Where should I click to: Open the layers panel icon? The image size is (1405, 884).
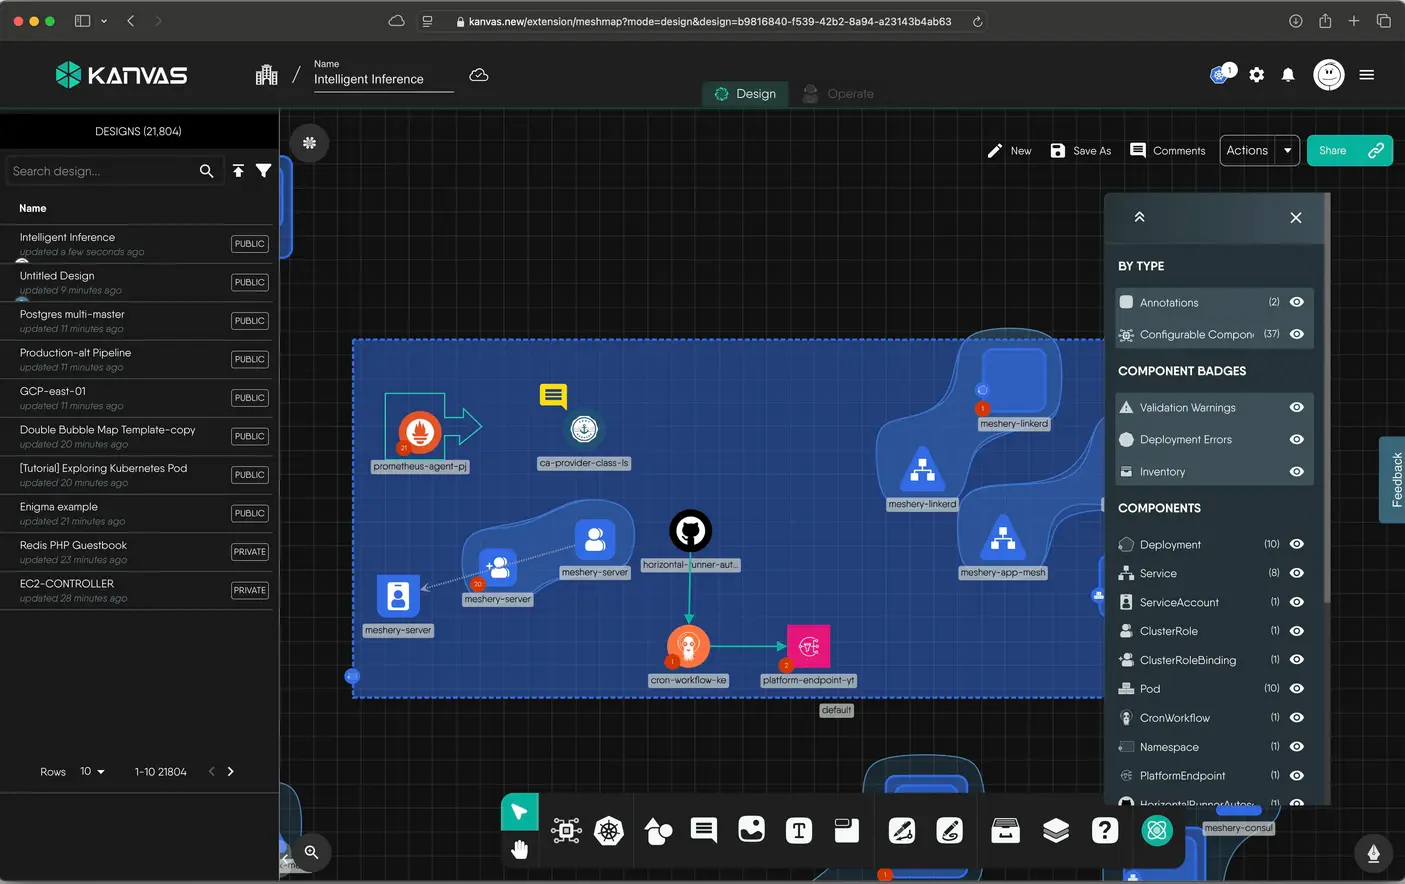pyautogui.click(x=1056, y=831)
